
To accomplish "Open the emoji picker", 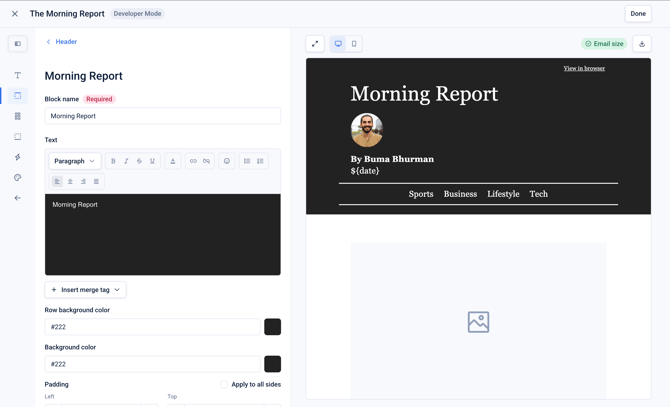I will [x=227, y=161].
